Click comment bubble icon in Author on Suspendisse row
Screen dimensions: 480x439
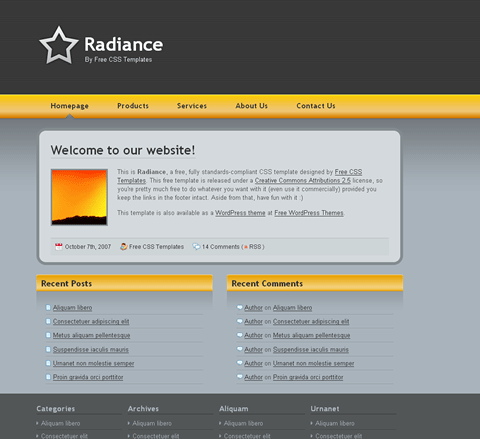tap(239, 349)
